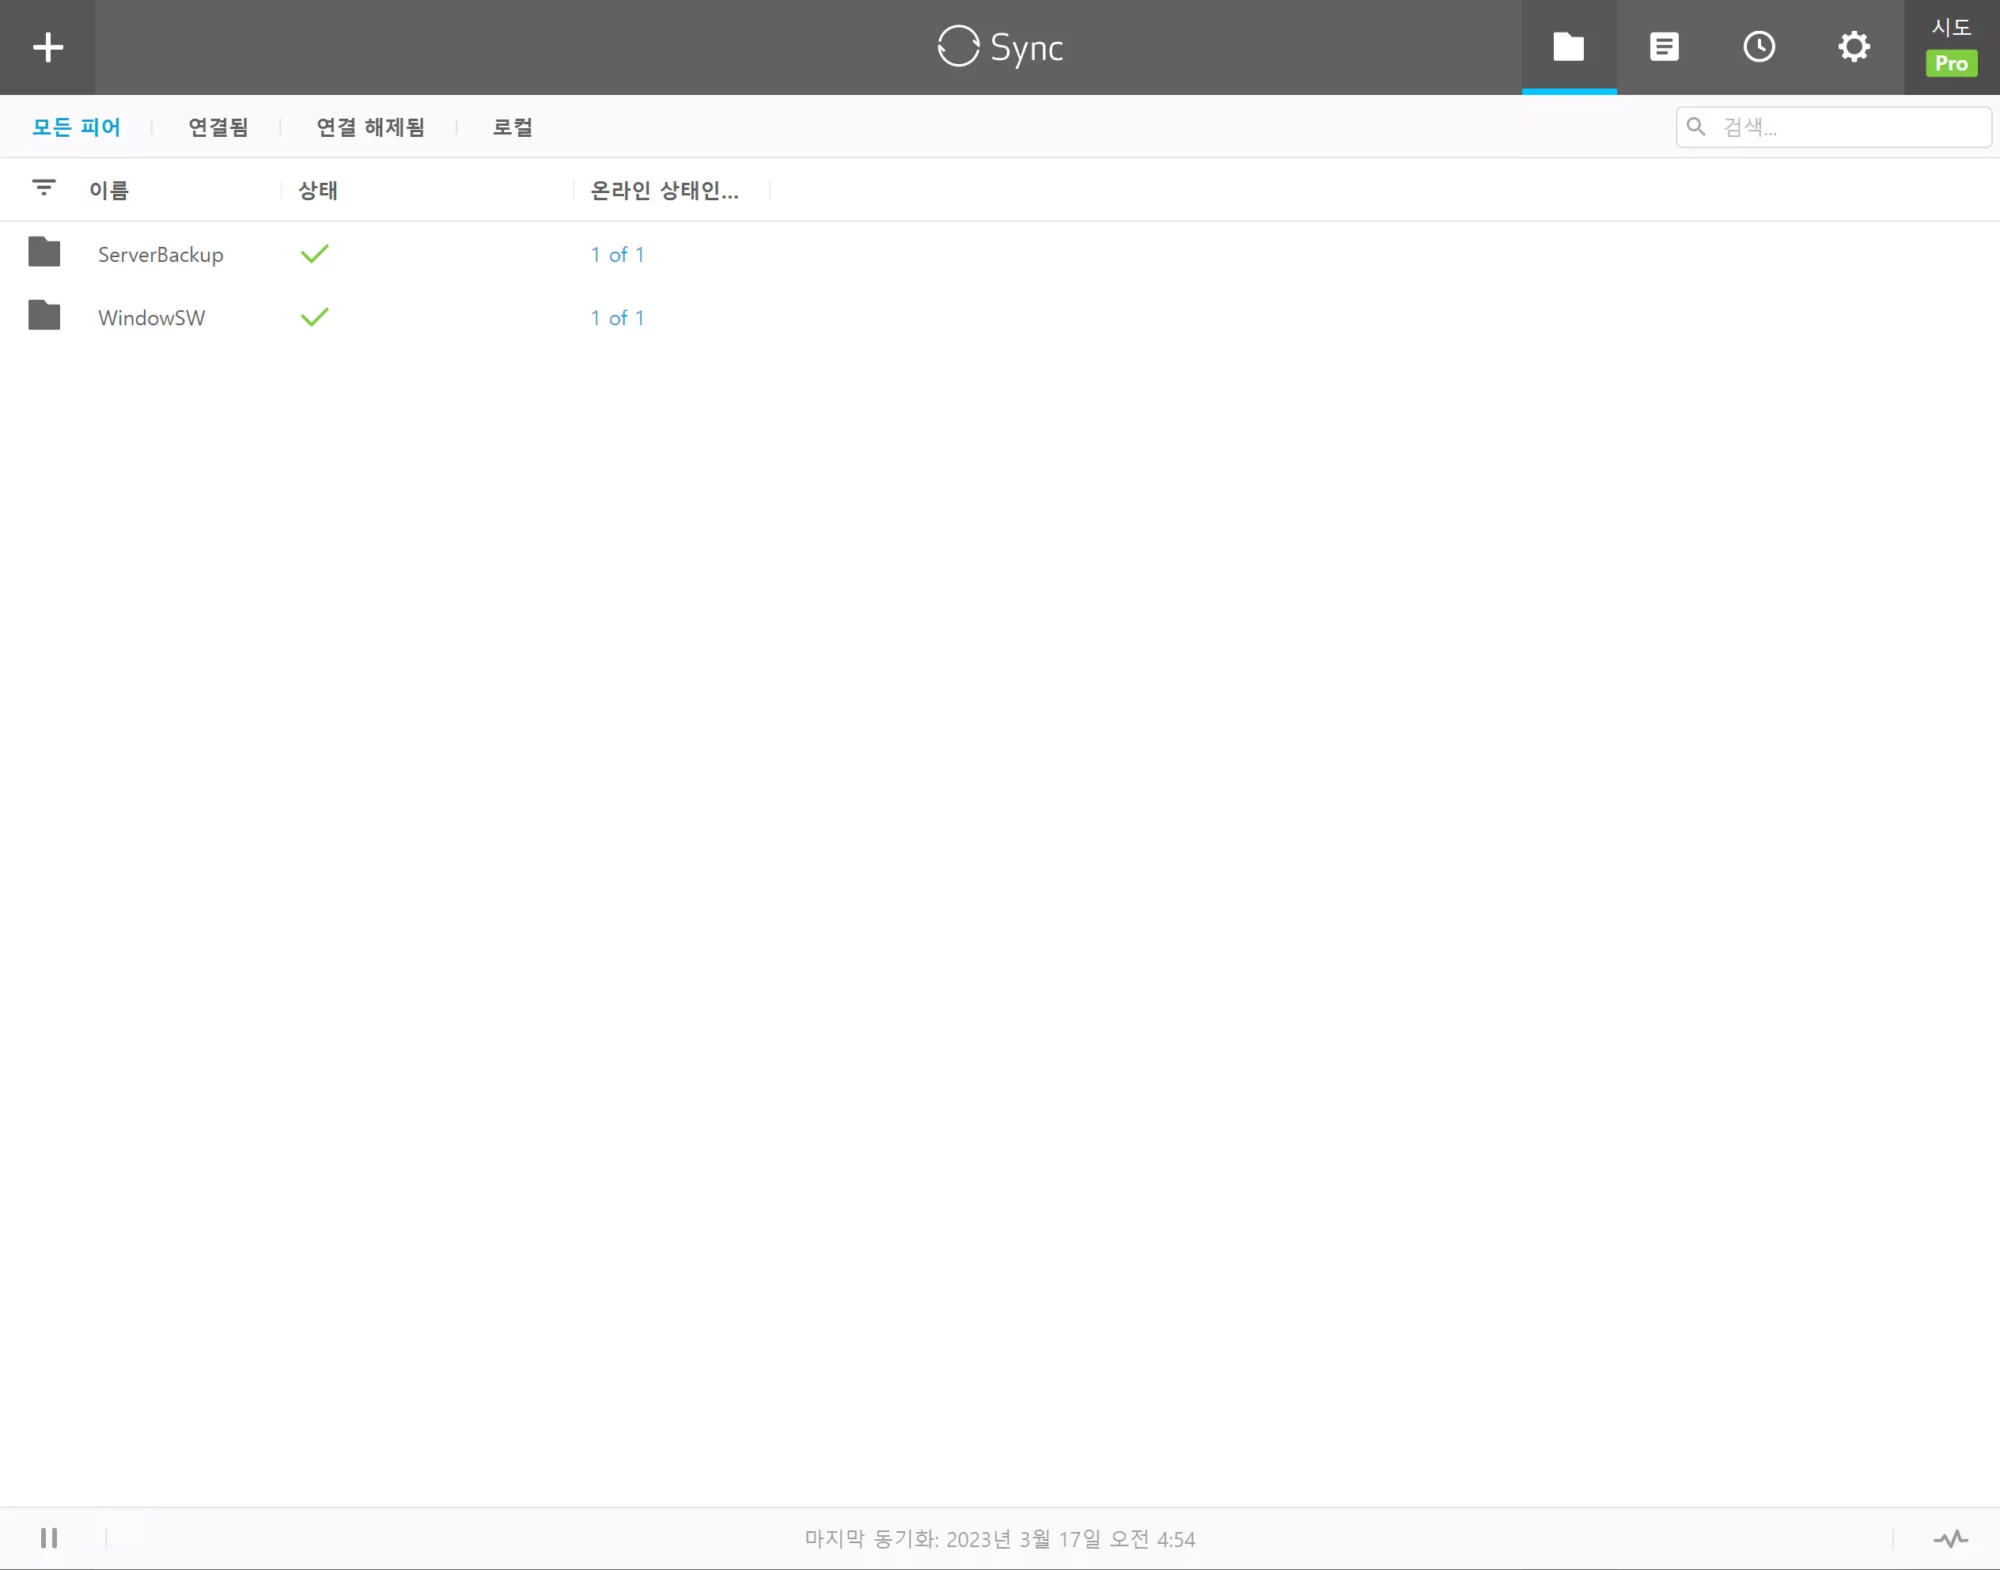Open the folders/files panel icon
Viewport: 2000px width, 1570px height.
click(1568, 47)
